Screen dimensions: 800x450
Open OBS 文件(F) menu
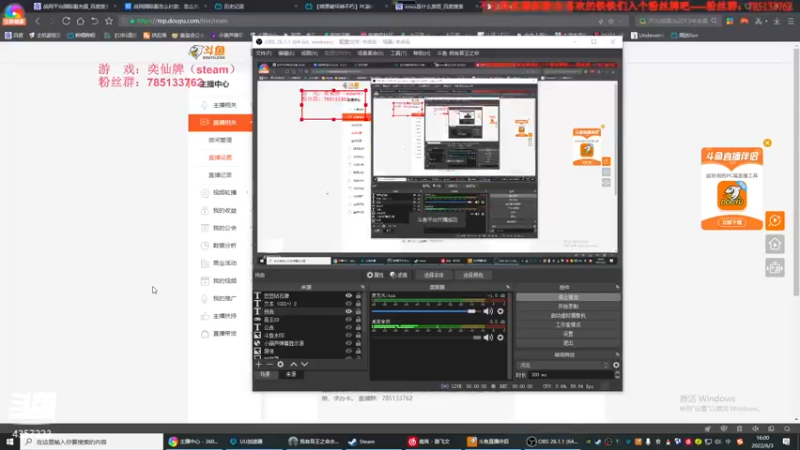point(264,53)
